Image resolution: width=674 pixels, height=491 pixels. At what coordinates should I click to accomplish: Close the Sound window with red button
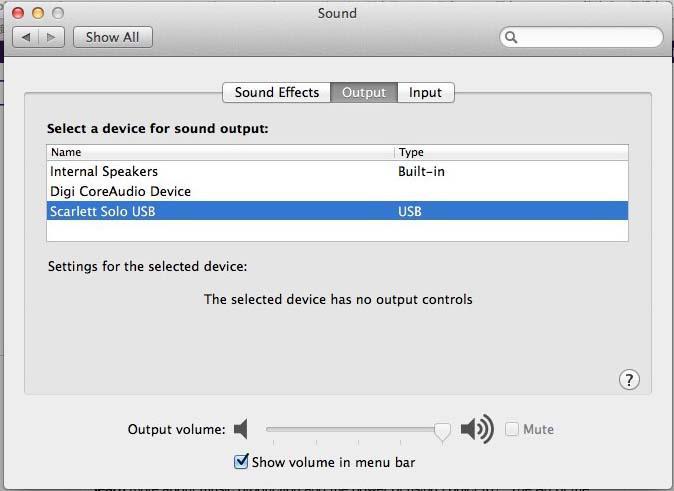20,13
